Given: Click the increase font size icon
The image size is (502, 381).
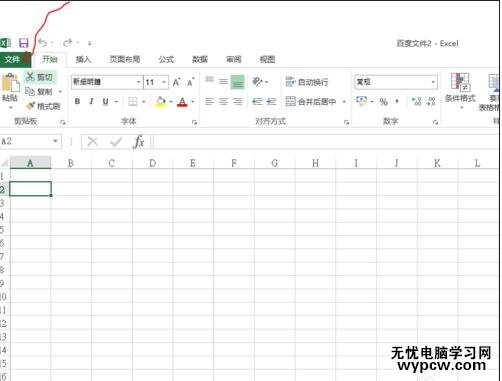Looking at the screenshot, I should click(176, 82).
